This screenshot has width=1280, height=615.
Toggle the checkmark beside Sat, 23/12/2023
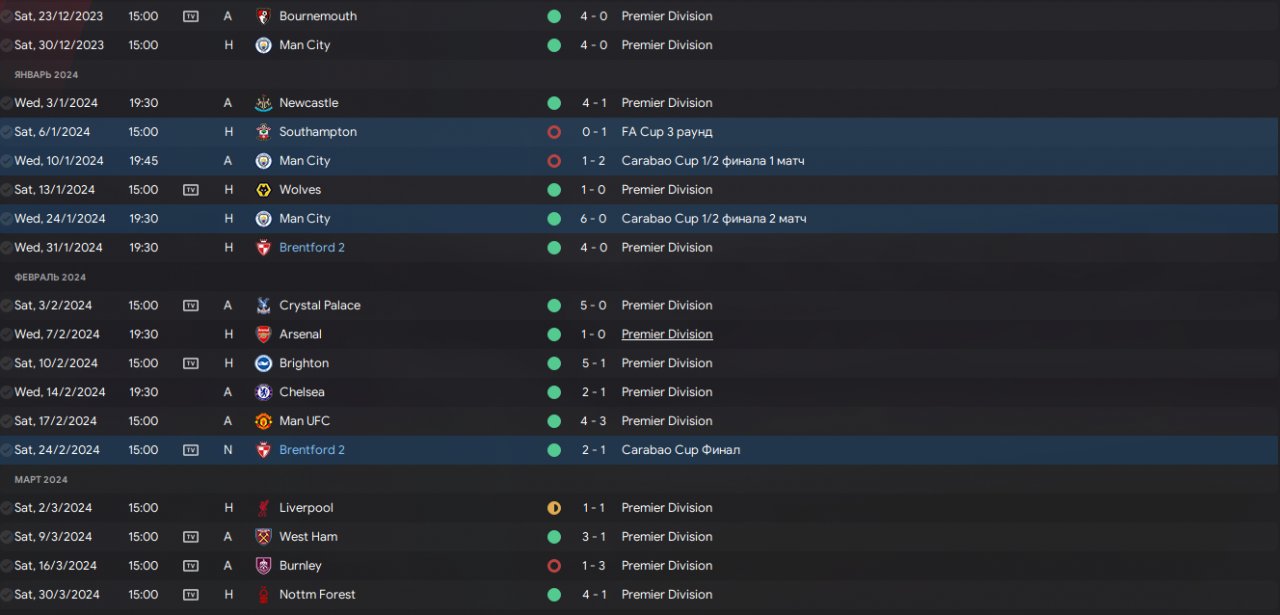pyautogui.click(x=7, y=16)
